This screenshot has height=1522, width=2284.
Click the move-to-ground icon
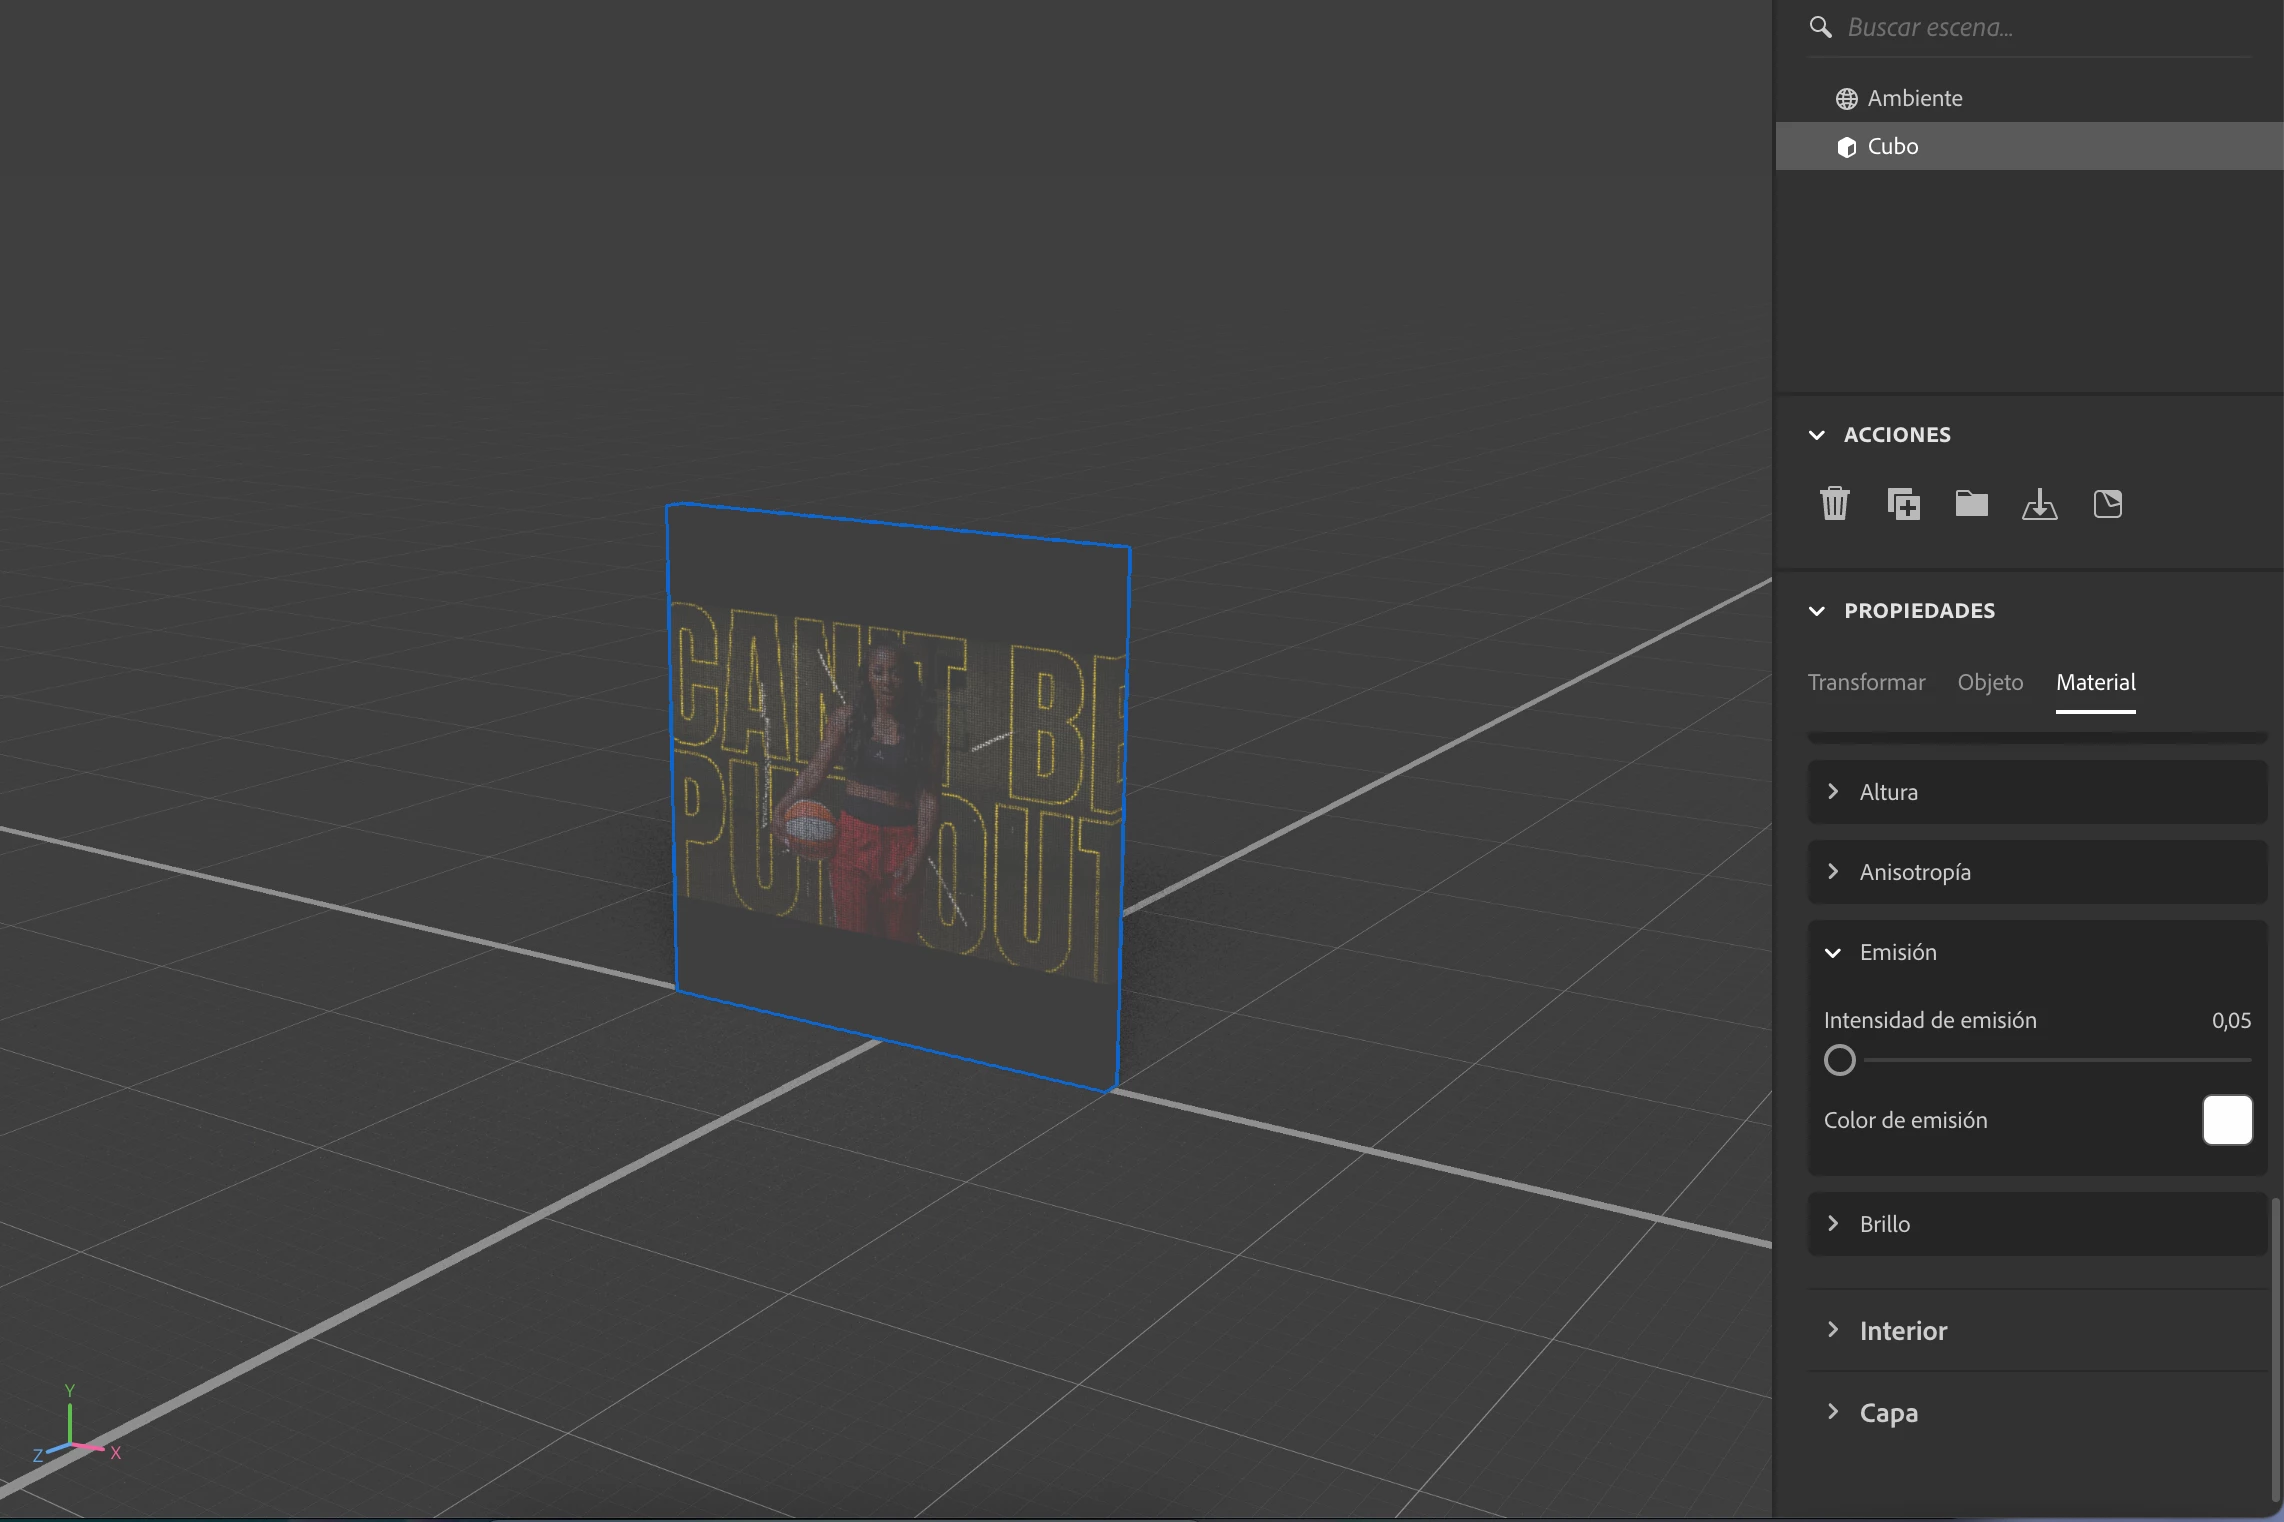point(2039,504)
